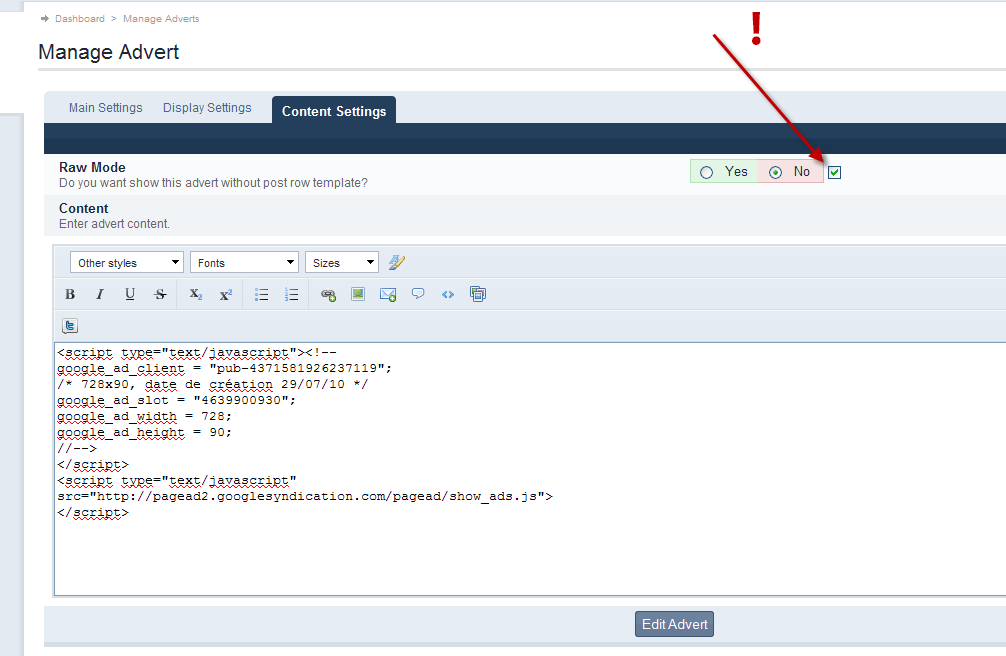Open the Sizes dropdown
Image resolution: width=1006 pixels, height=656 pixels.
(342, 263)
